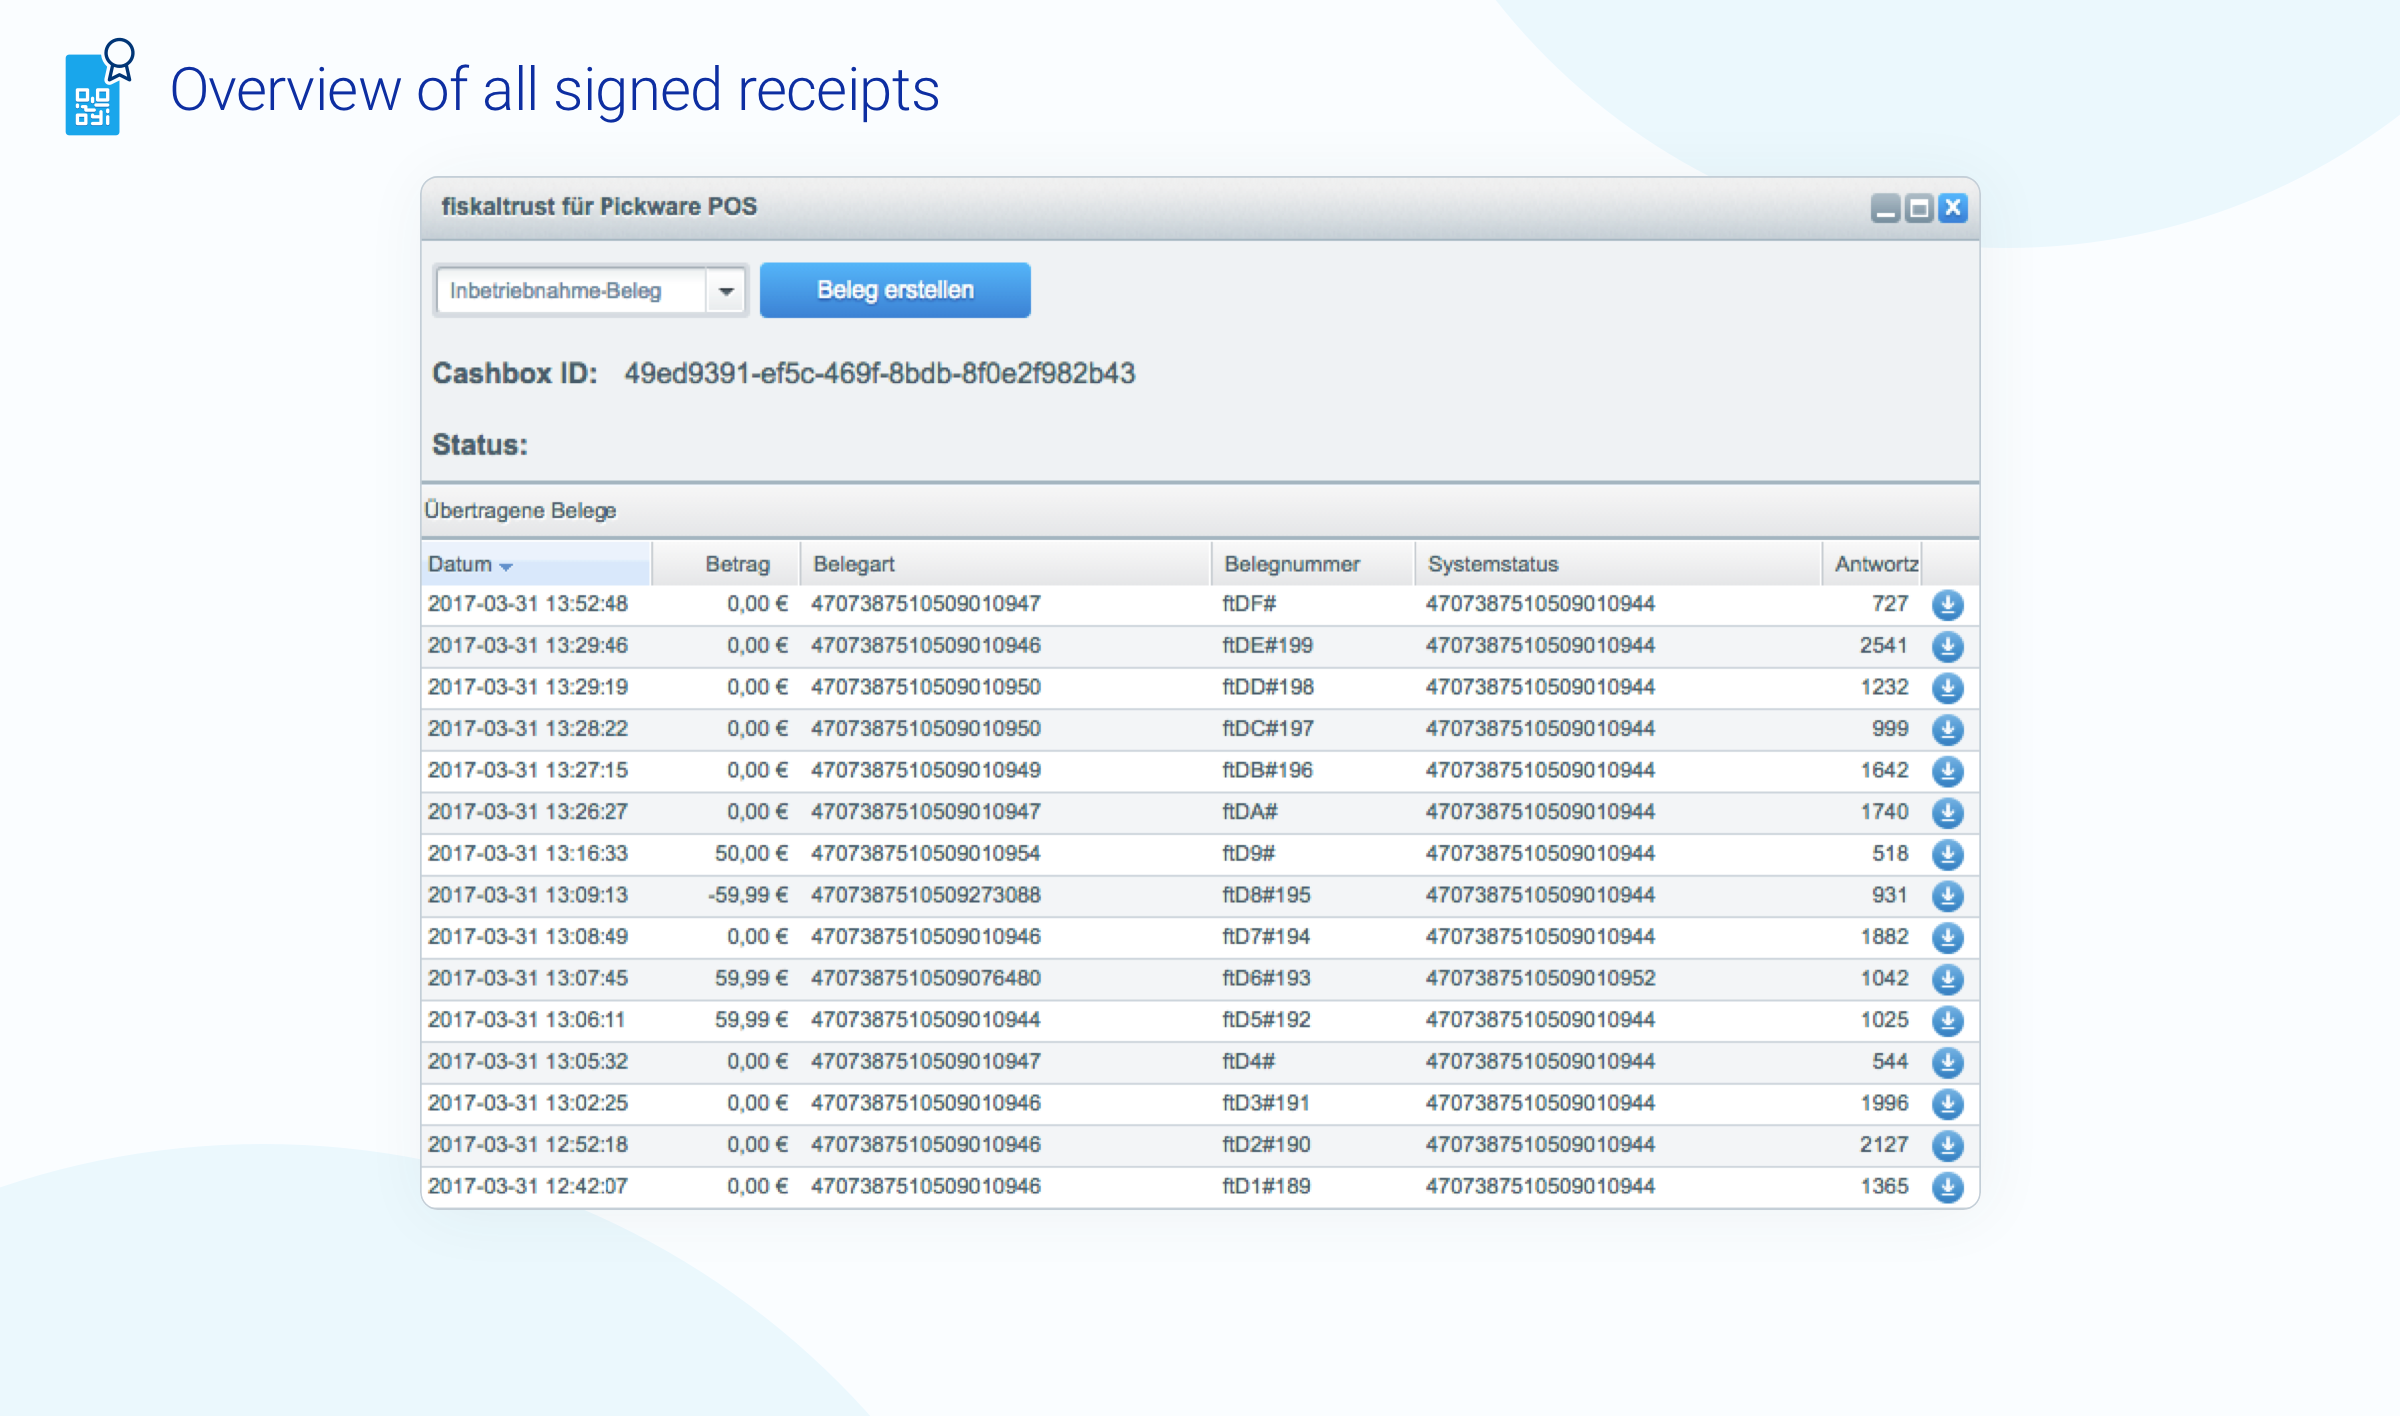Sort by Systemstatus column header
The width and height of the screenshot is (2400, 1416).
point(1619,564)
